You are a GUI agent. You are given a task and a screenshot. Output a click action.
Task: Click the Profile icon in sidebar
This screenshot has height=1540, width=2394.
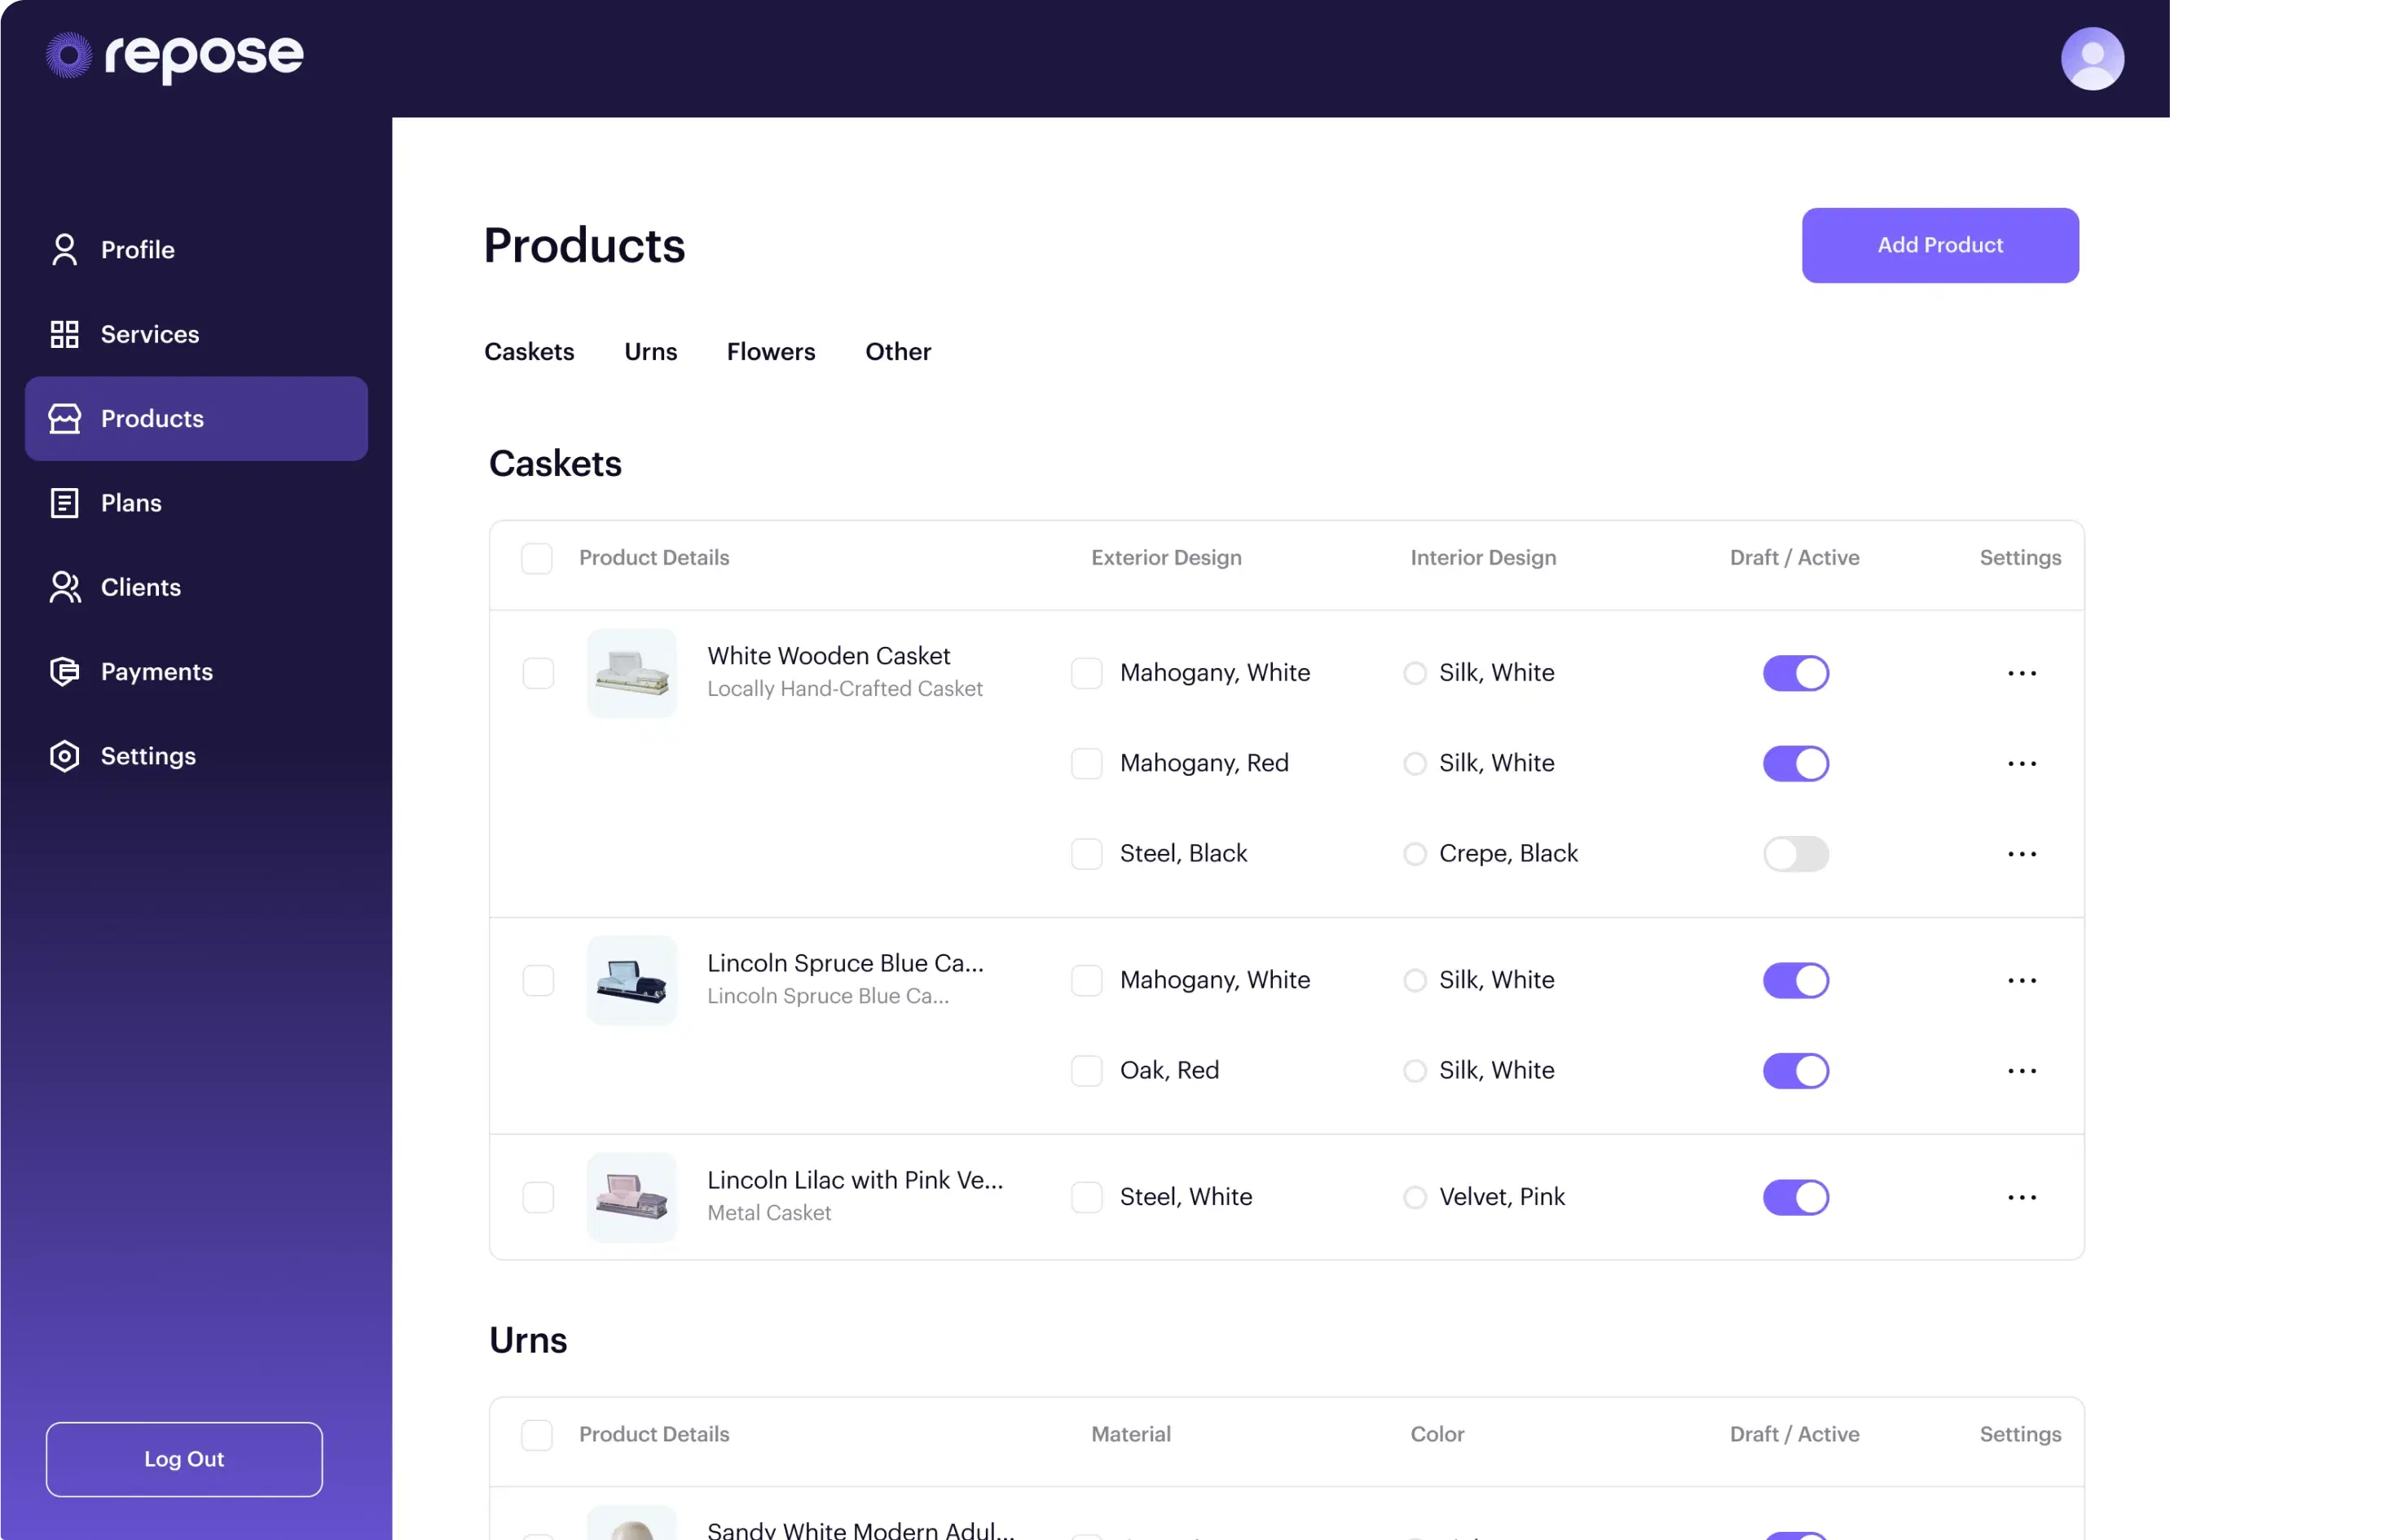pyautogui.click(x=63, y=248)
